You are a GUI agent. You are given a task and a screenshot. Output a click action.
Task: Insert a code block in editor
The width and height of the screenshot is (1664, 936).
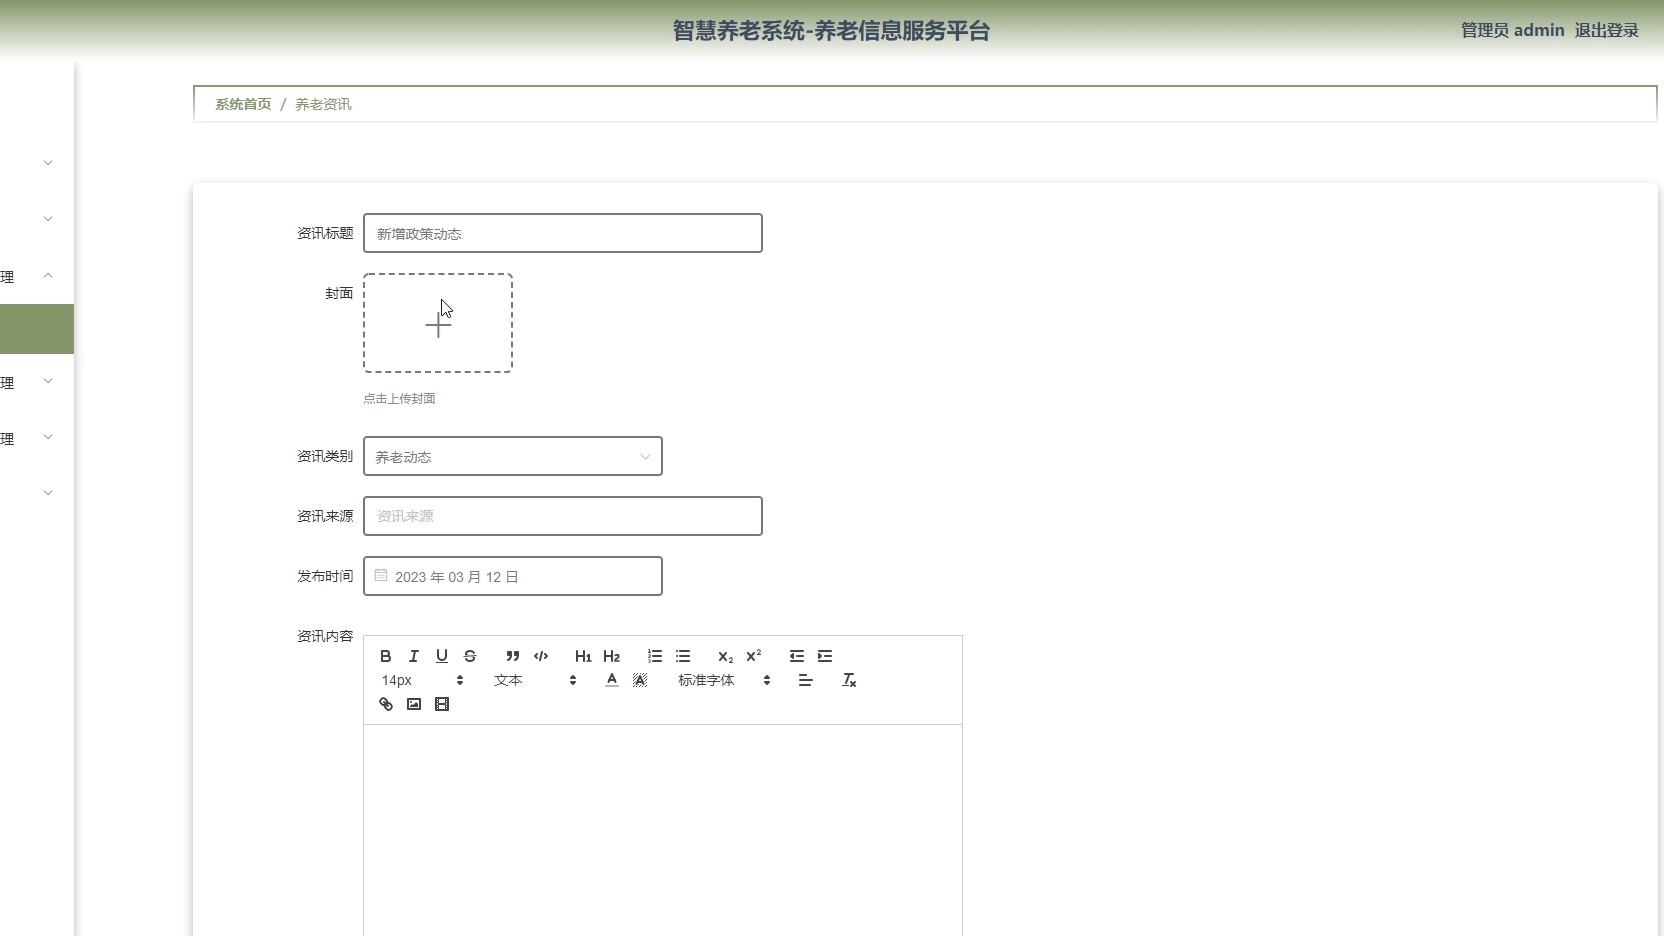[x=541, y=656]
